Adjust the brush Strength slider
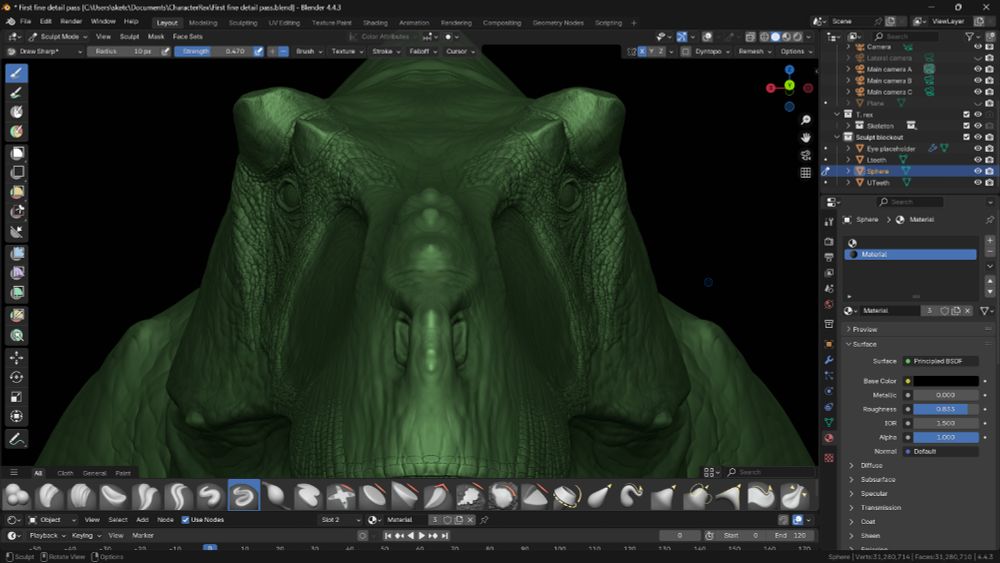This screenshot has width=1000, height=563. point(213,51)
